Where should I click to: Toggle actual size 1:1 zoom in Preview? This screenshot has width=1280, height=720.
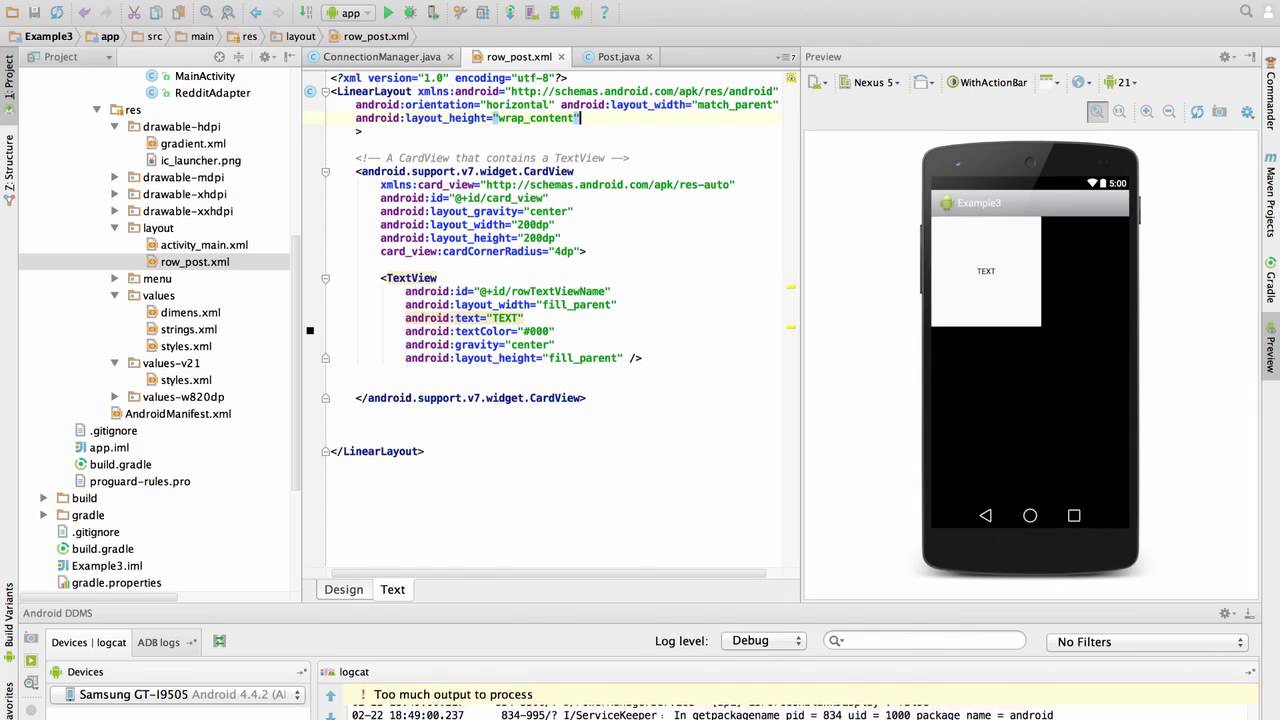click(x=1119, y=113)
